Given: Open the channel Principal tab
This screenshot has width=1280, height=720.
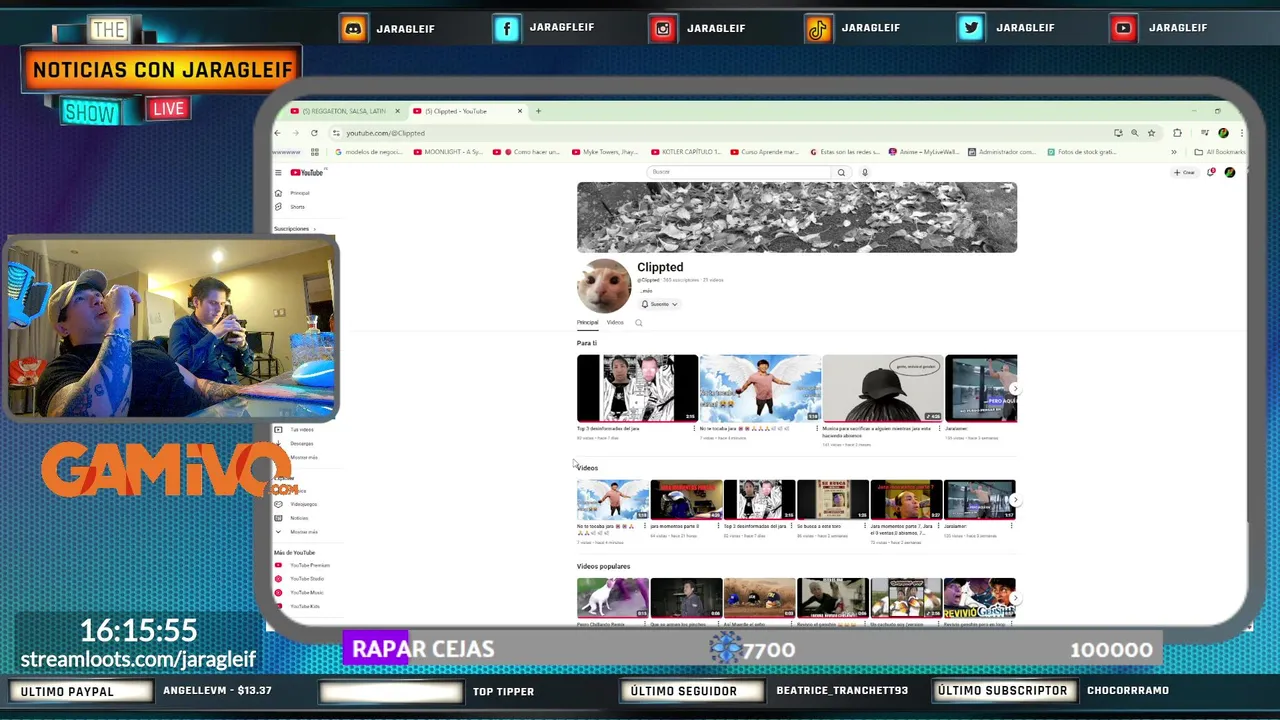Looking at the screenshot, I should click(x=587, y=323).
